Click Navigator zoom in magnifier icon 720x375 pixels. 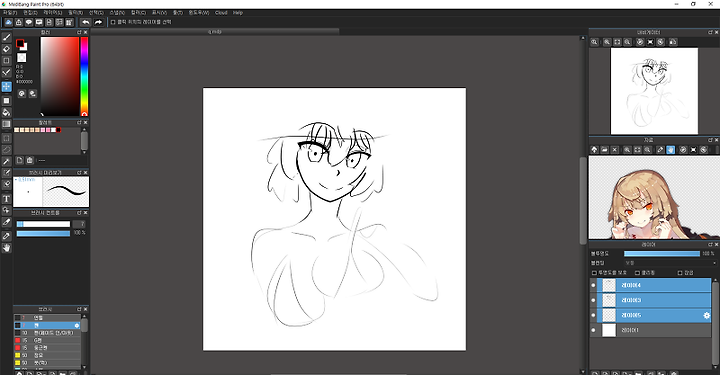607,42
